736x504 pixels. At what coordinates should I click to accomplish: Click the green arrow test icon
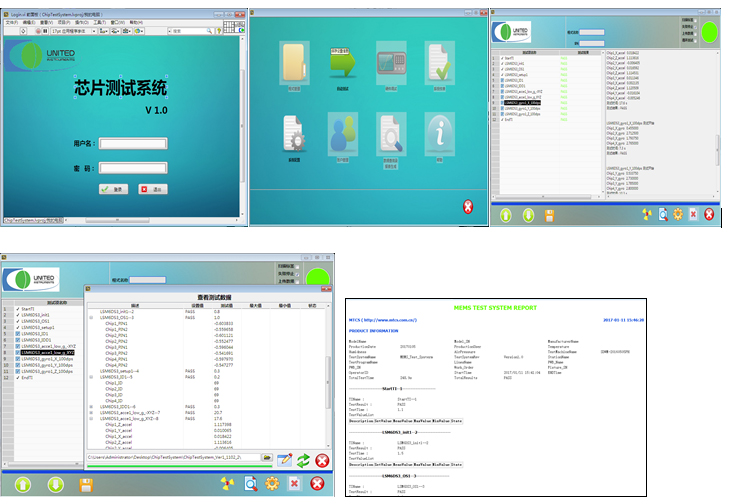click(x=343, y=64)
